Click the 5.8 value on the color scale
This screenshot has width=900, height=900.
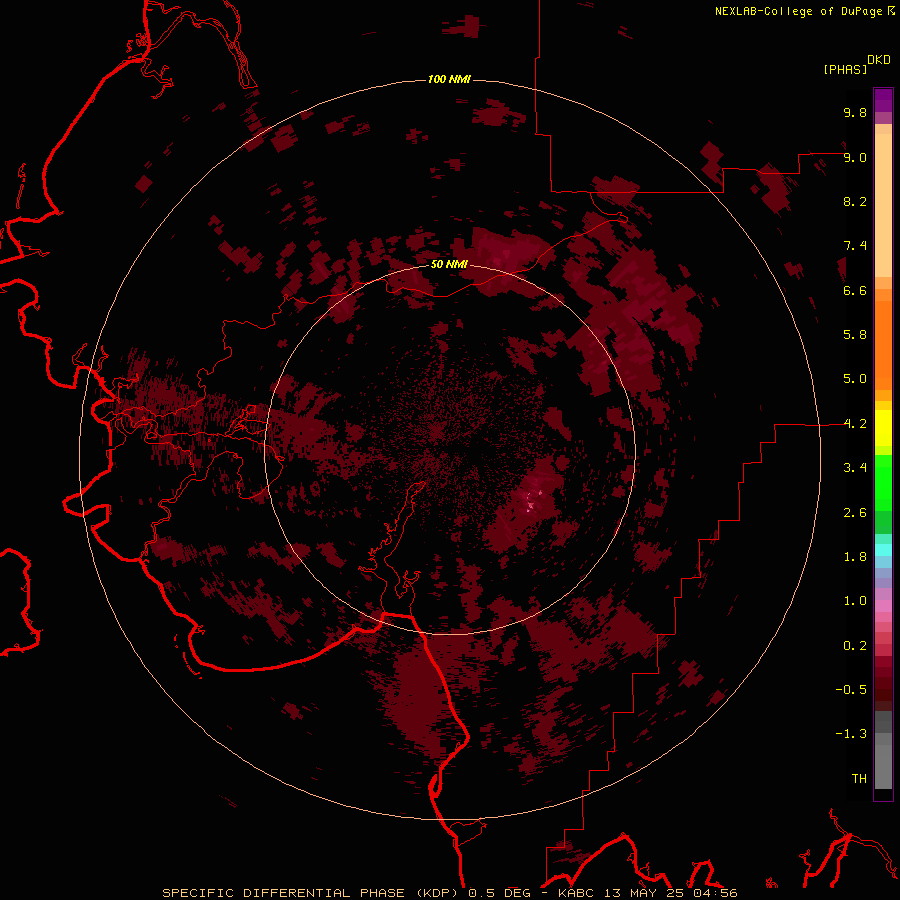coord(855,335)
